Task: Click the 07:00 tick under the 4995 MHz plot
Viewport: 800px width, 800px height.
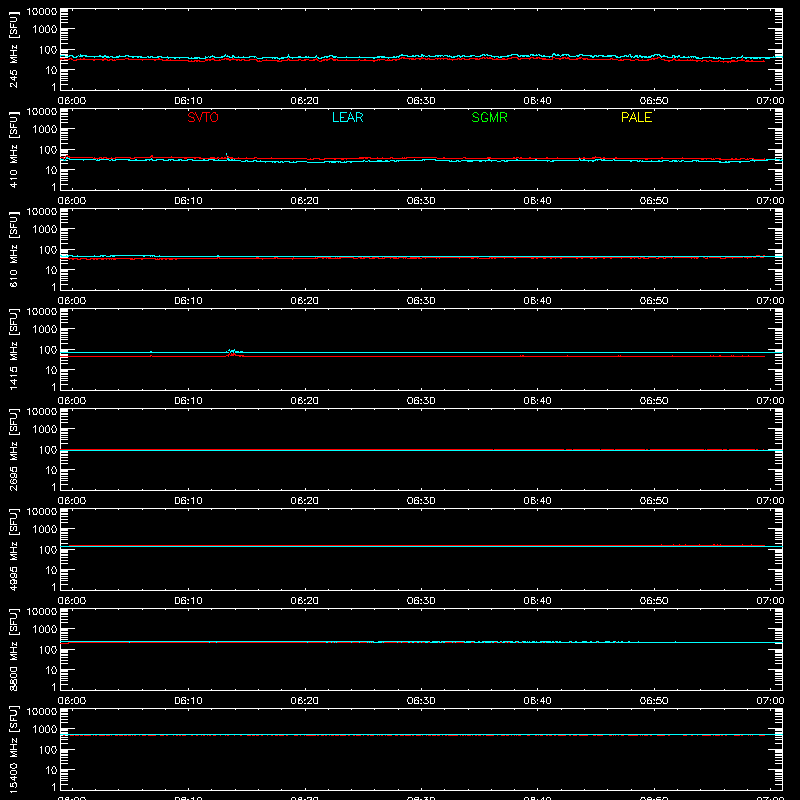Action: click(770, 601)
